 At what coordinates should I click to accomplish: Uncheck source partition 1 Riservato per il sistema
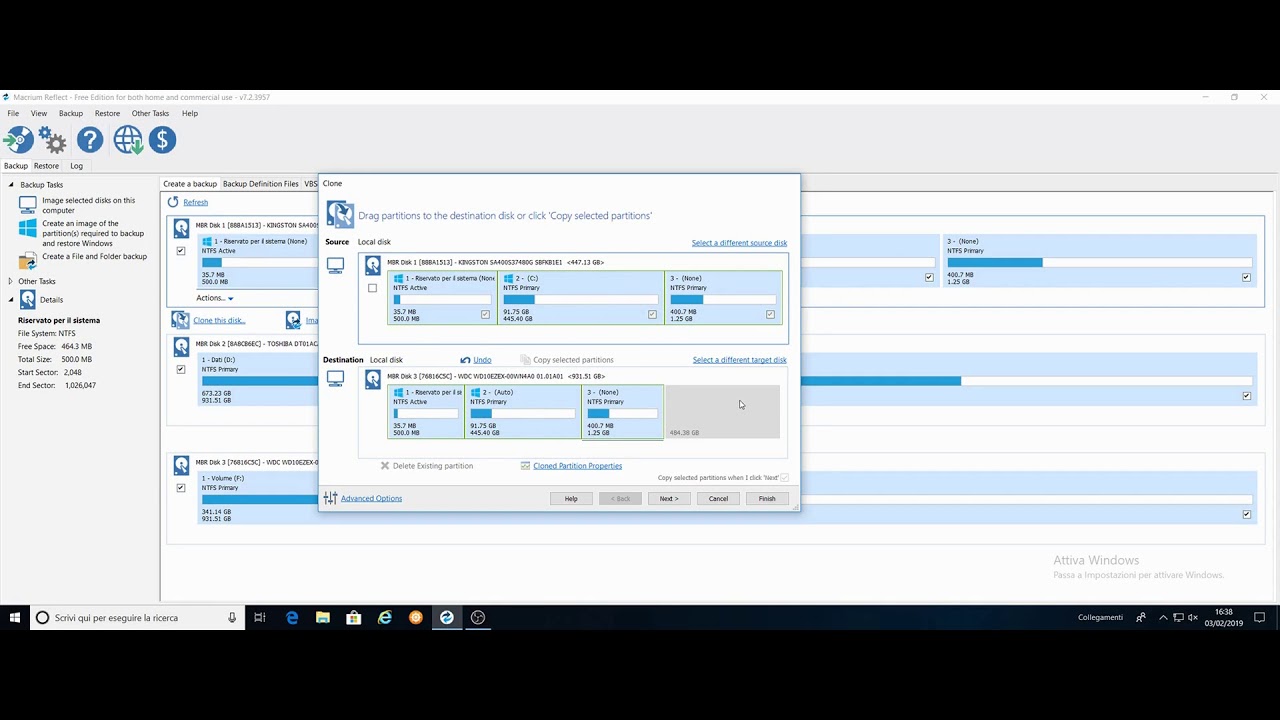click(x=485, y=314)
